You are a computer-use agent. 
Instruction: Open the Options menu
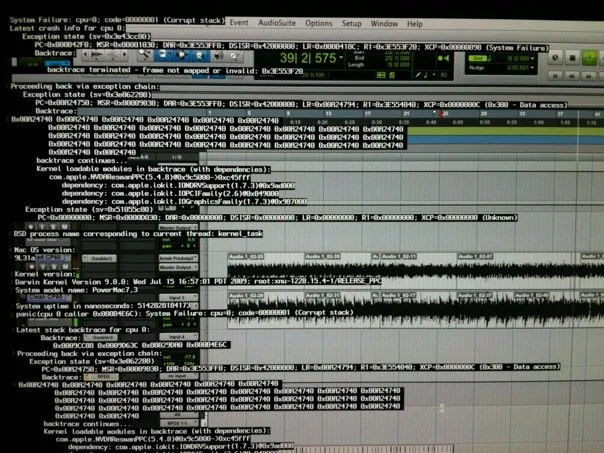point(319,23)
